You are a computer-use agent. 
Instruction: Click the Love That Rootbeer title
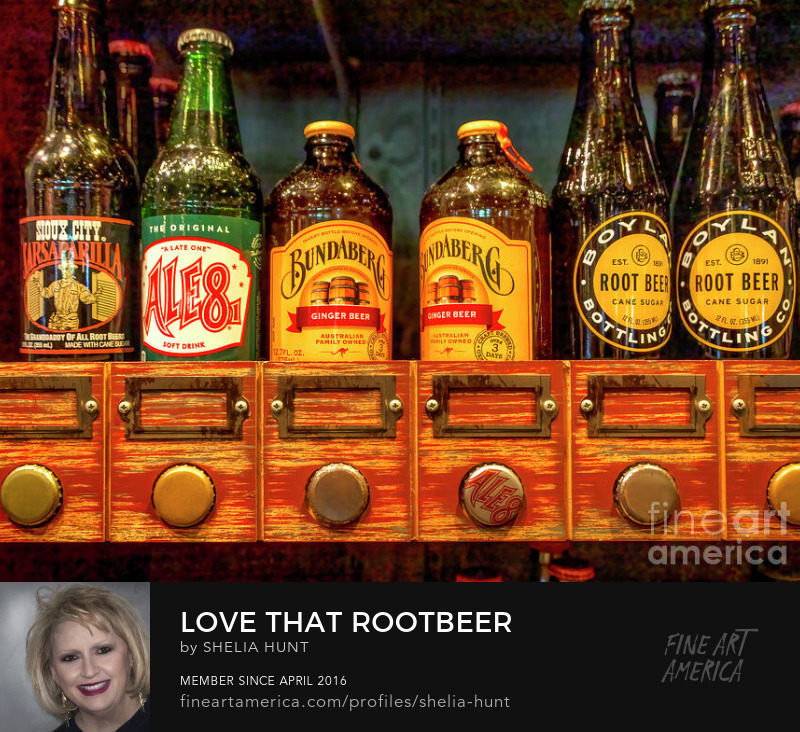pyautogui.click(x=345, y=621)
